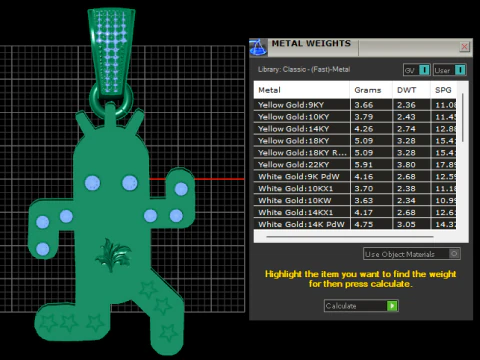Toggle Use Object Materials option
Viewport: 480px width, 360px height.
pos(412,254)
